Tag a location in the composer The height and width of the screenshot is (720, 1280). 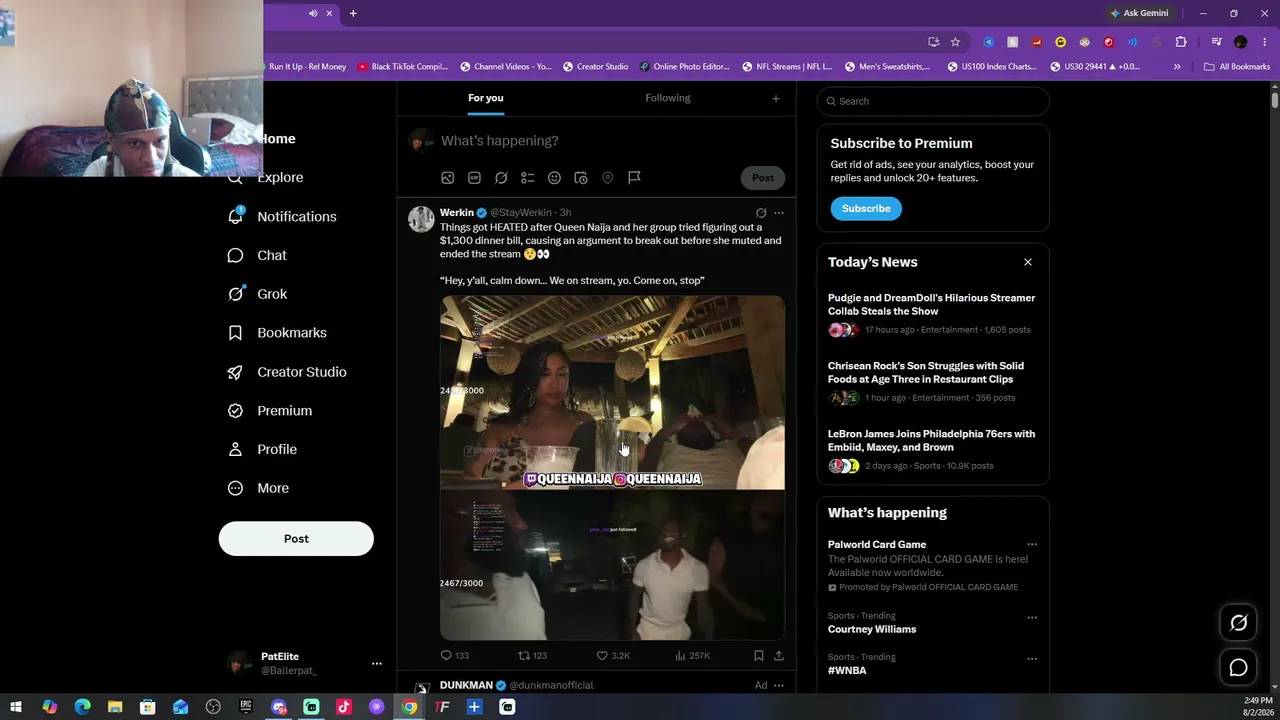(x=607, y=178)
